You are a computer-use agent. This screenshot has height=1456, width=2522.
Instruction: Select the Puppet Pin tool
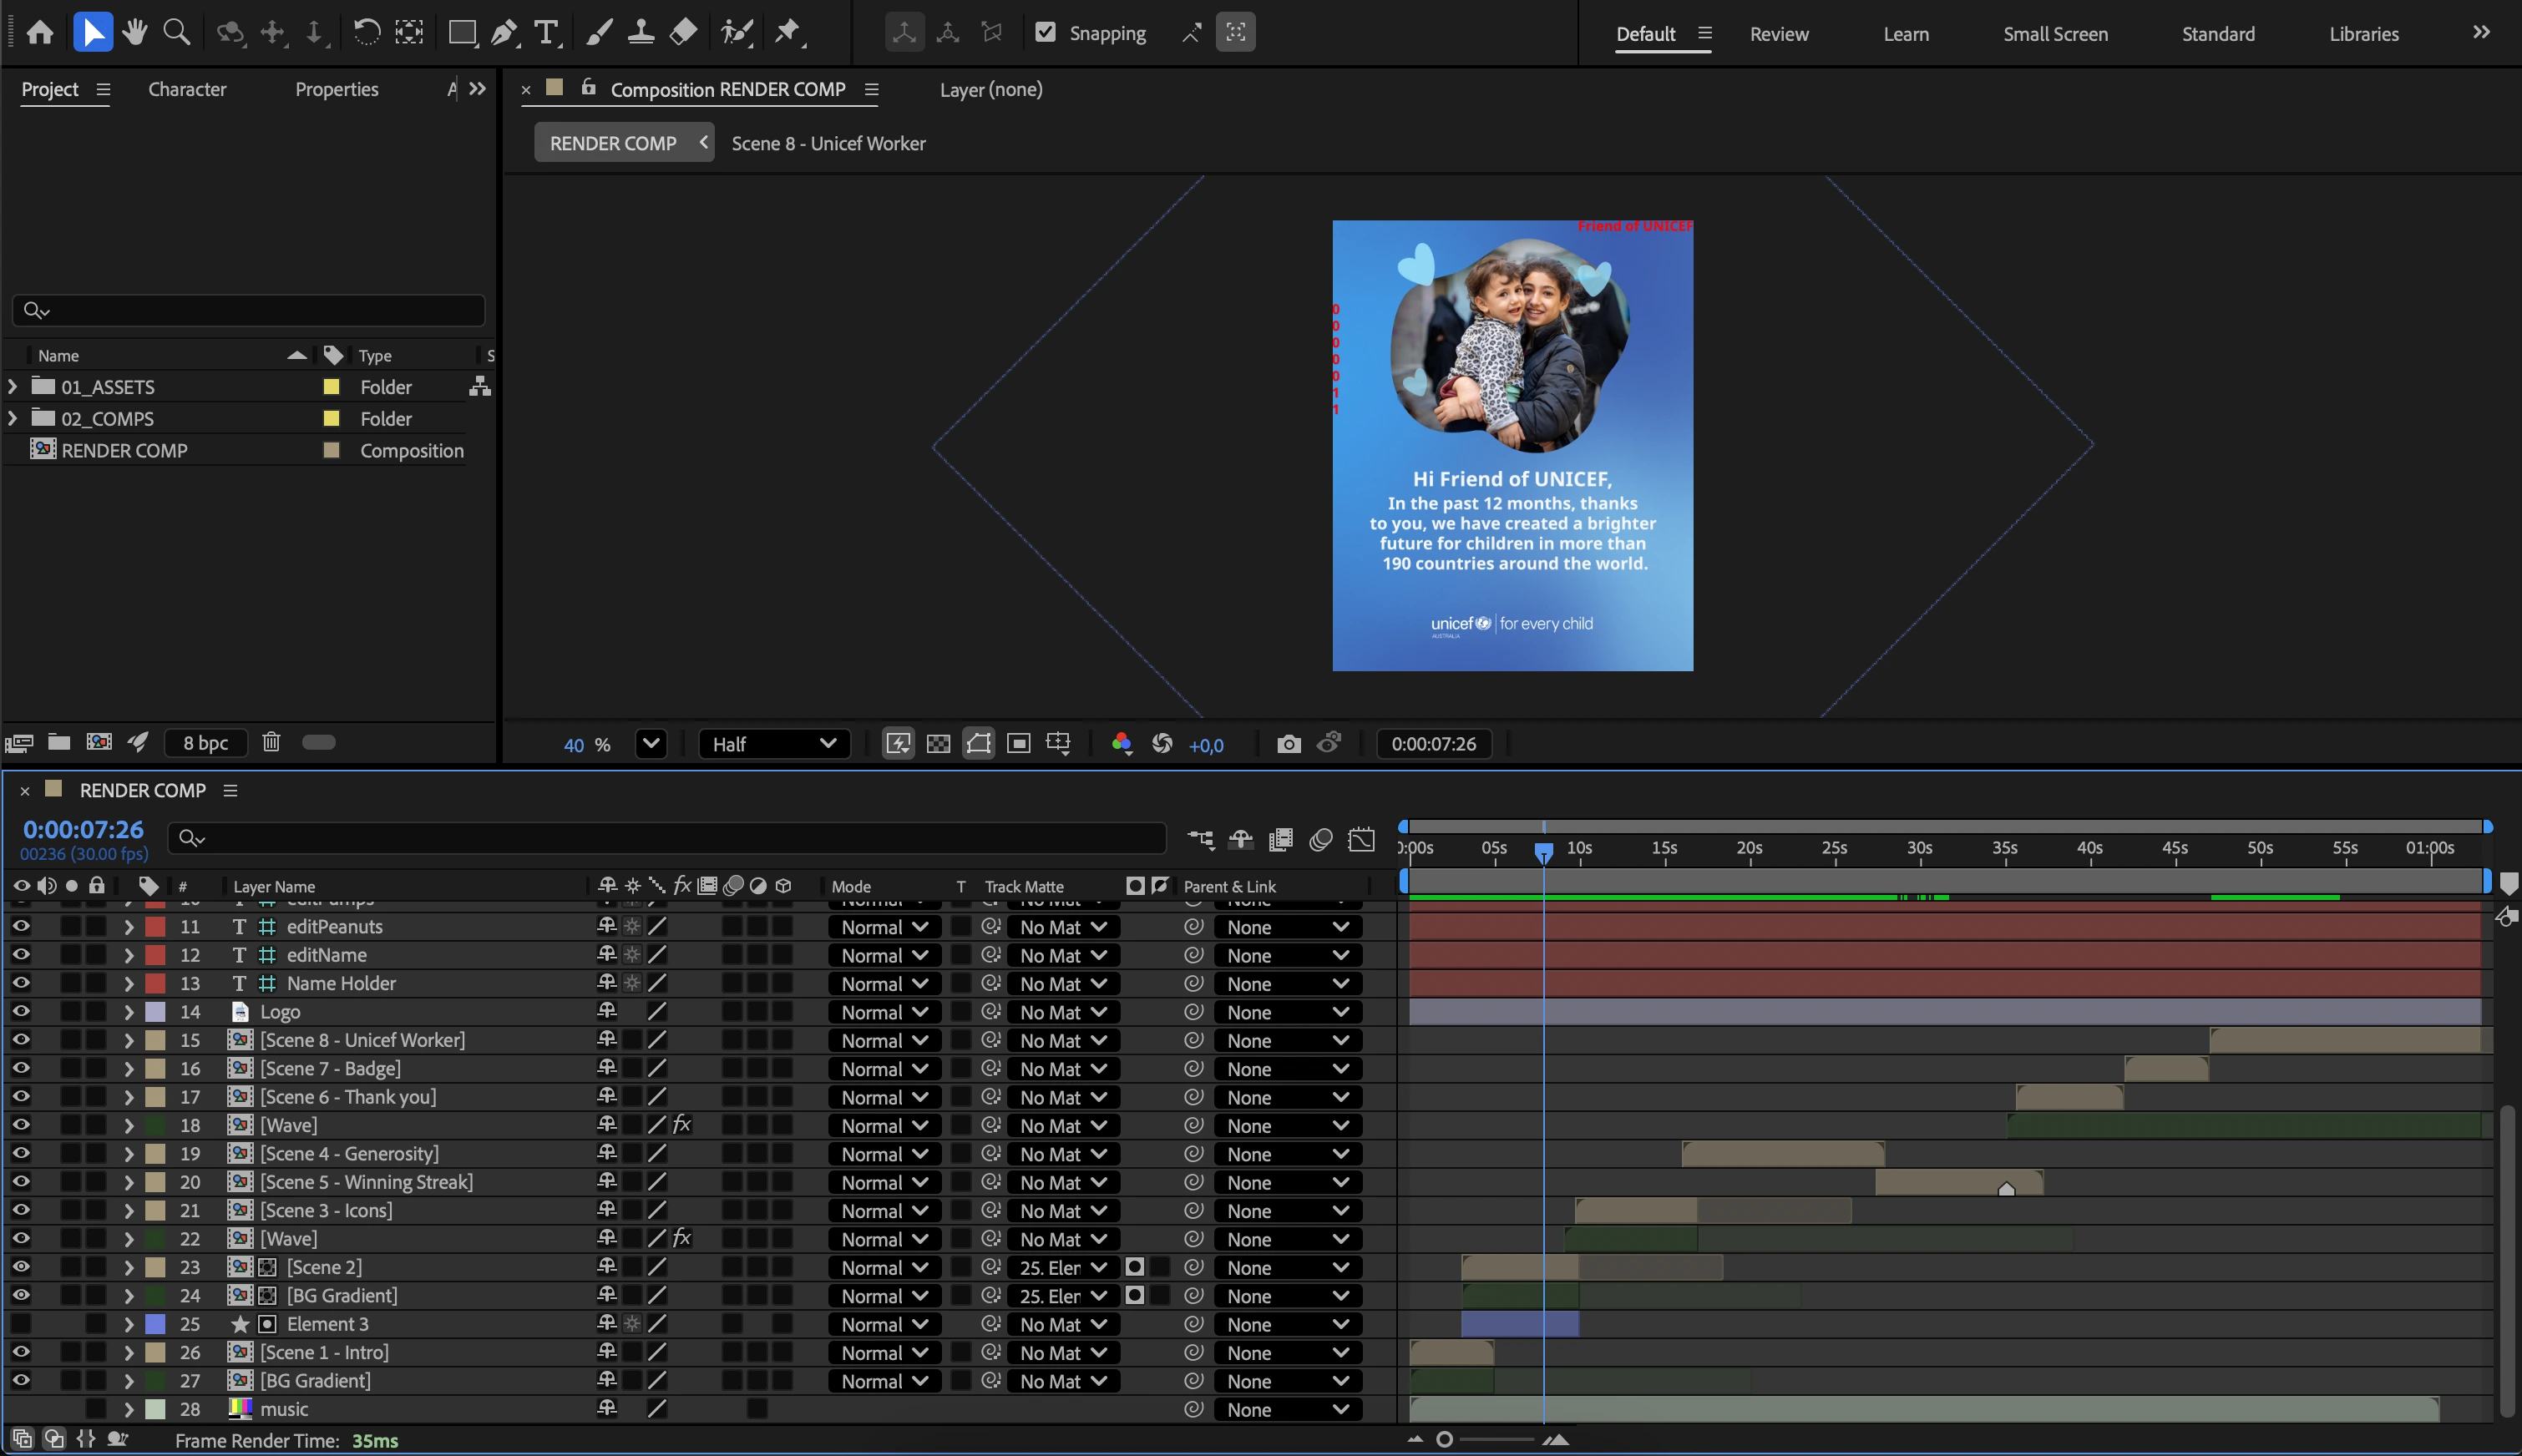coord(789,32)
